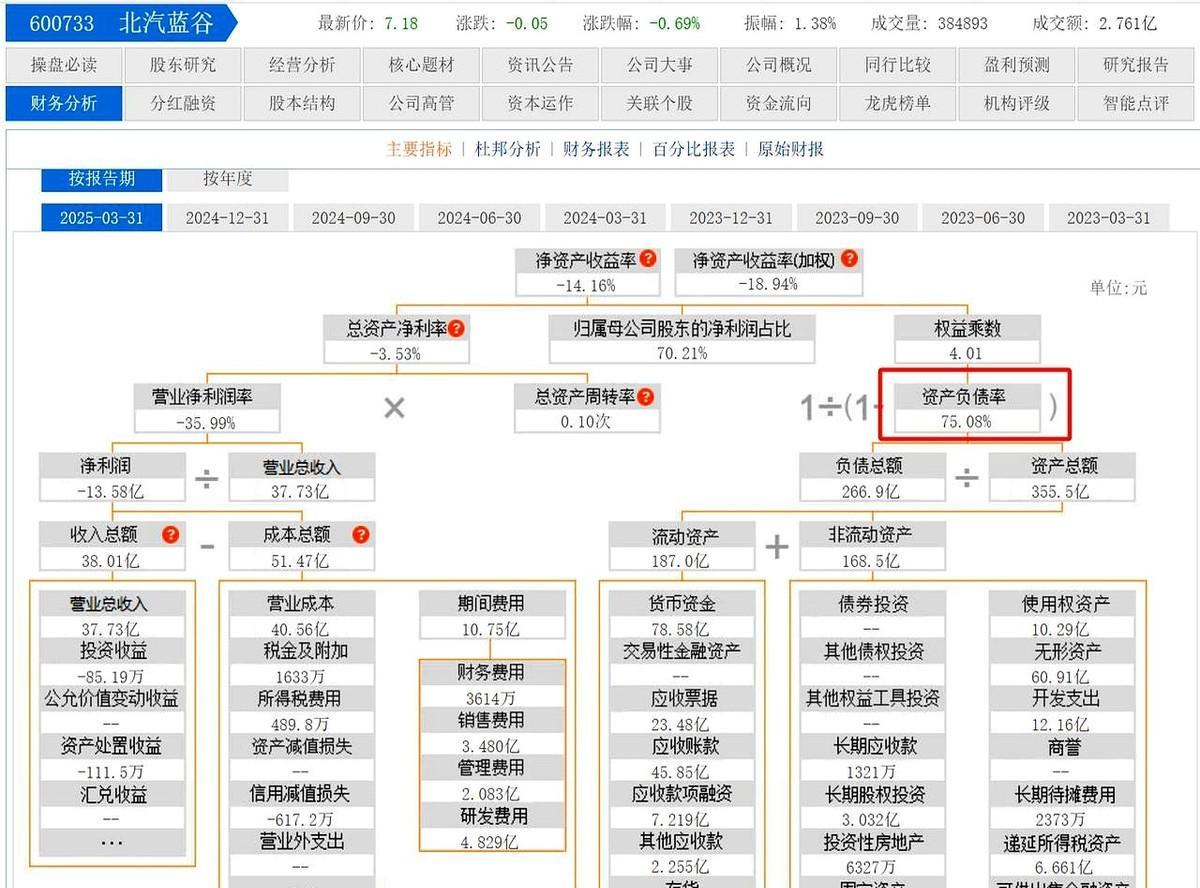The image size is (1200, 888).
Task: Go to the 核心题材 tab
Action: pyautogui.click(x=421, y=65)
